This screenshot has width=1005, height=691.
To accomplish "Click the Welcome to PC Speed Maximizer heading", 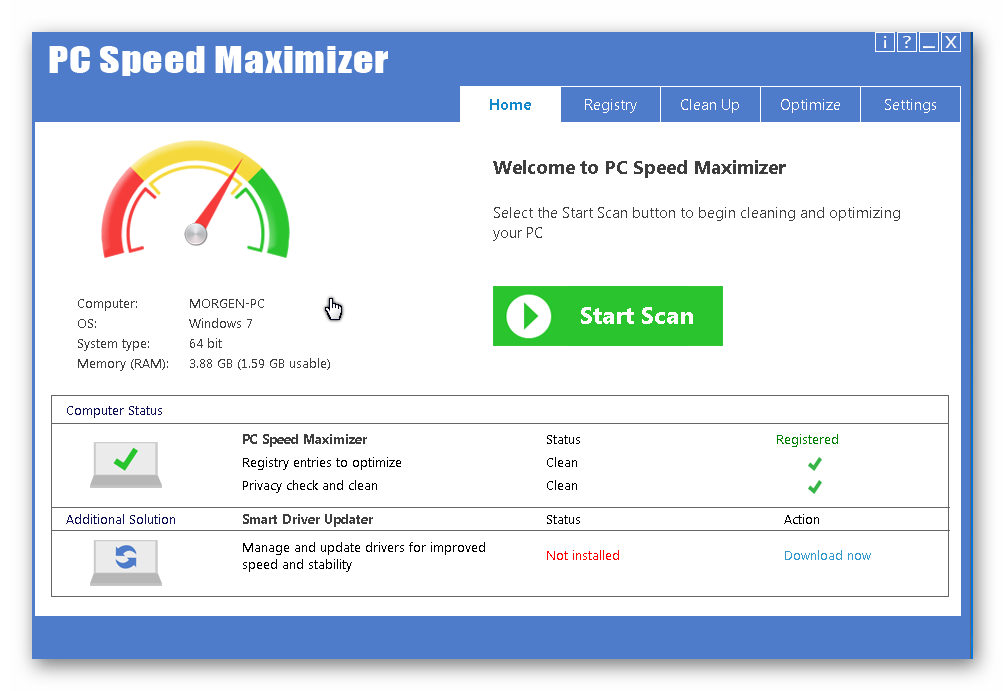I will point(639,168).
